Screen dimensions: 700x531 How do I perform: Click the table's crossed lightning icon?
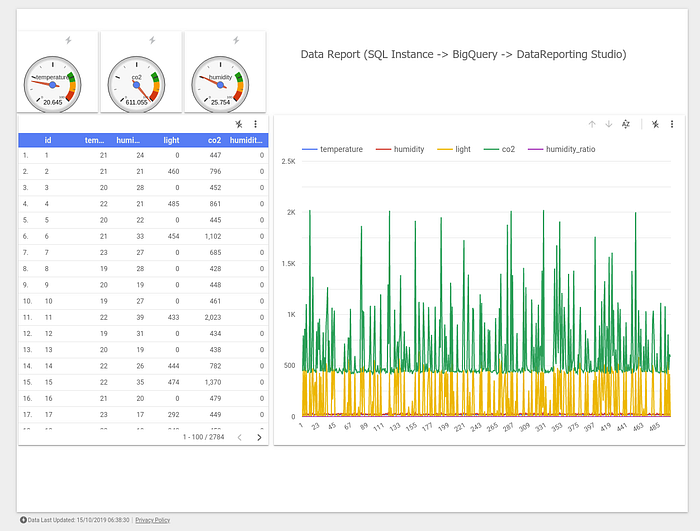click(239, 124)
